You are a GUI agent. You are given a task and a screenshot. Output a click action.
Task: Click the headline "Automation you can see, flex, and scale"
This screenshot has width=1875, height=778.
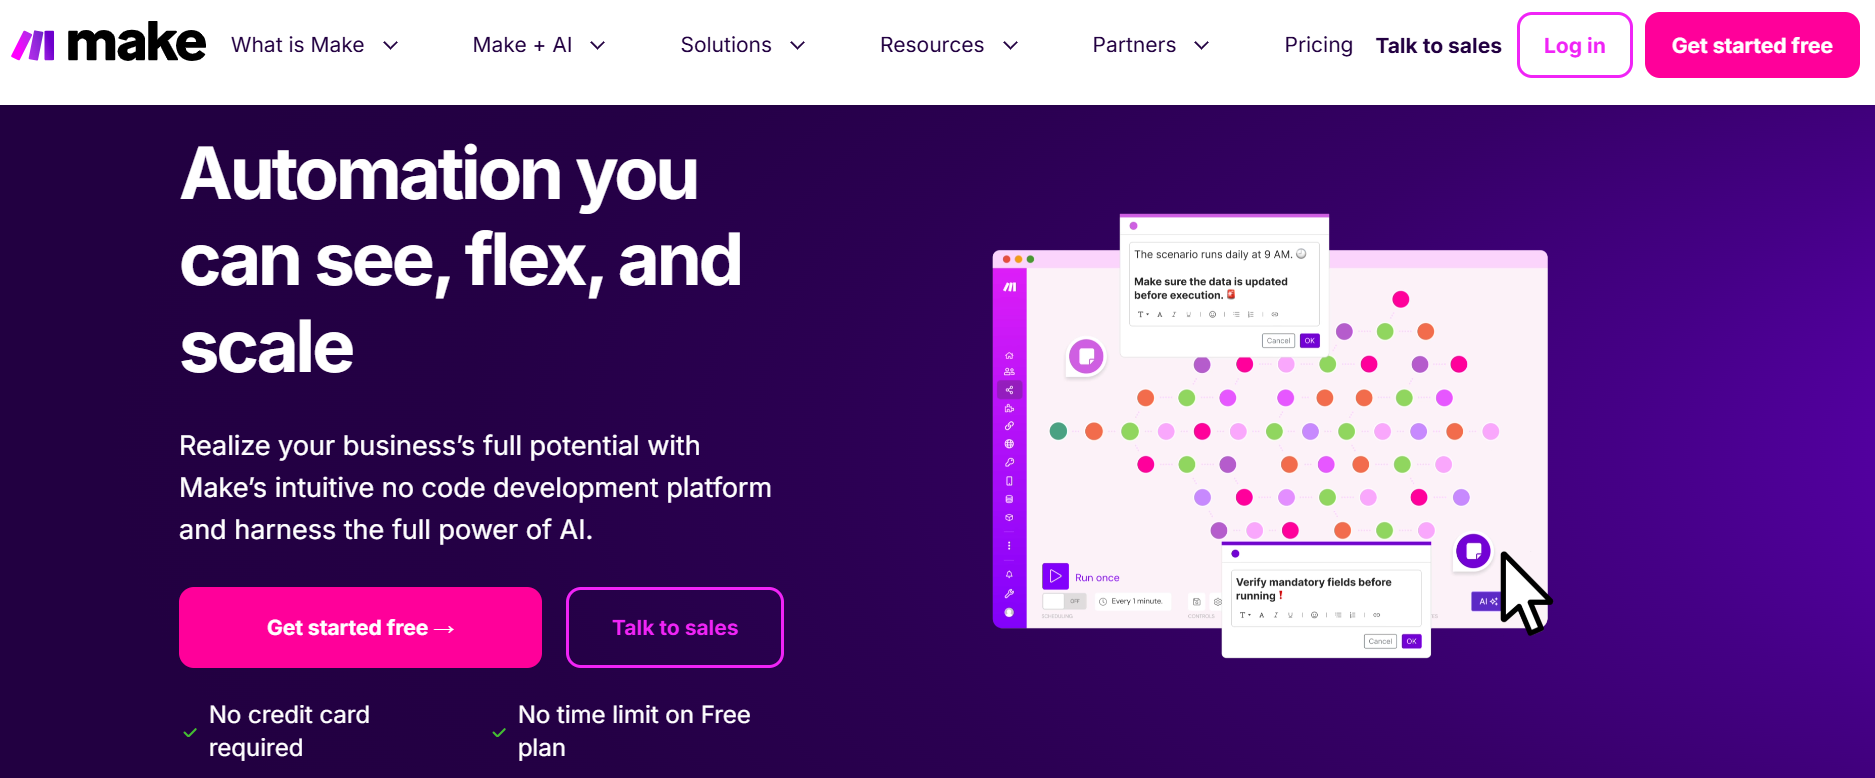461,260
